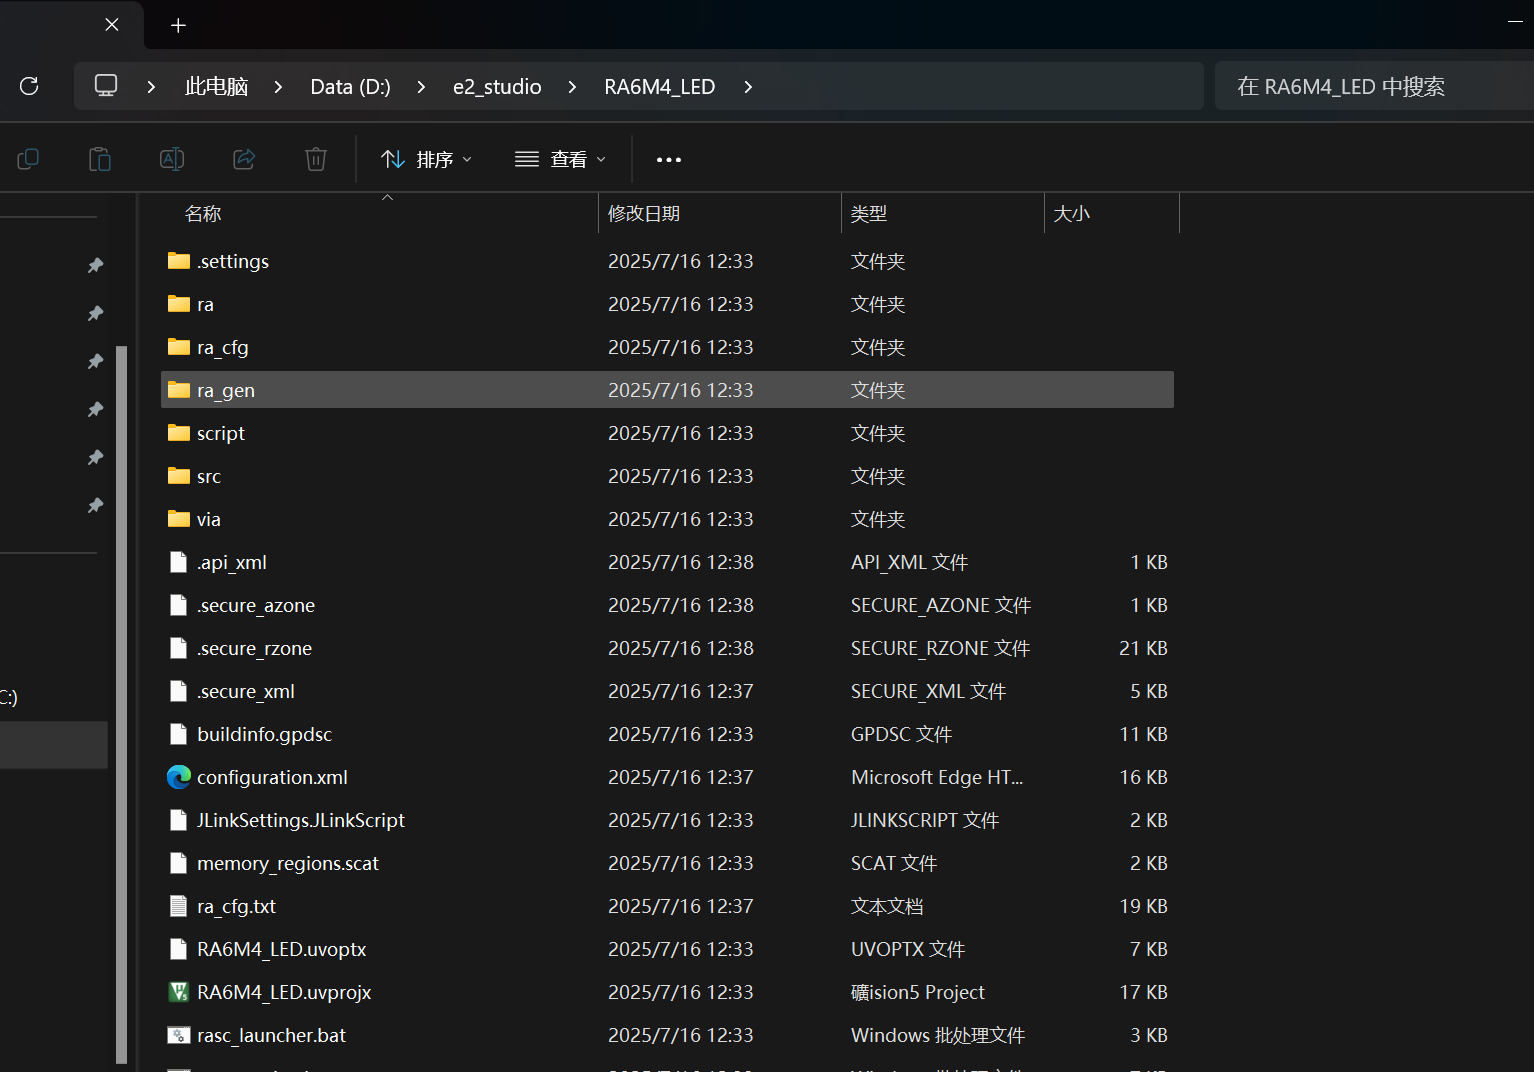
Task: Click the Edge icon beside configuration.xml
Action: click(179, 777)
